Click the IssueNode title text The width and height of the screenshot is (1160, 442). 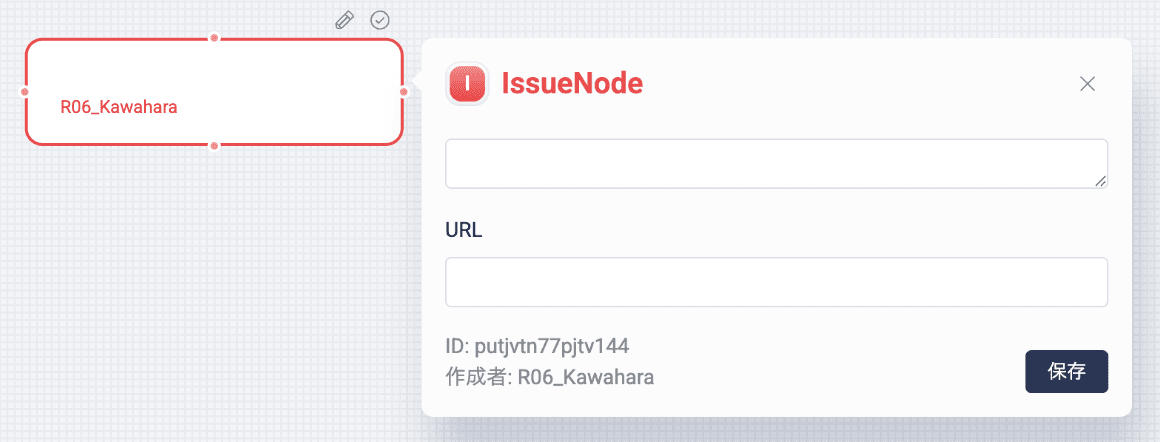tap(572, 84)
